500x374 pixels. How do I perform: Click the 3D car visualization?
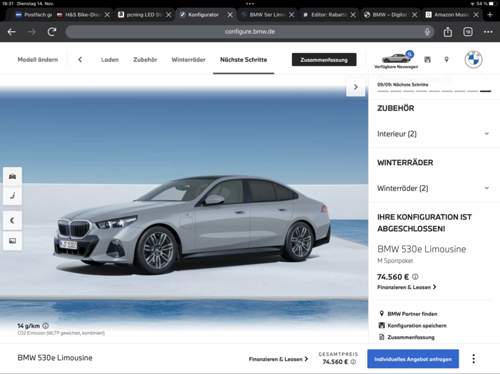tap(192, 225)
